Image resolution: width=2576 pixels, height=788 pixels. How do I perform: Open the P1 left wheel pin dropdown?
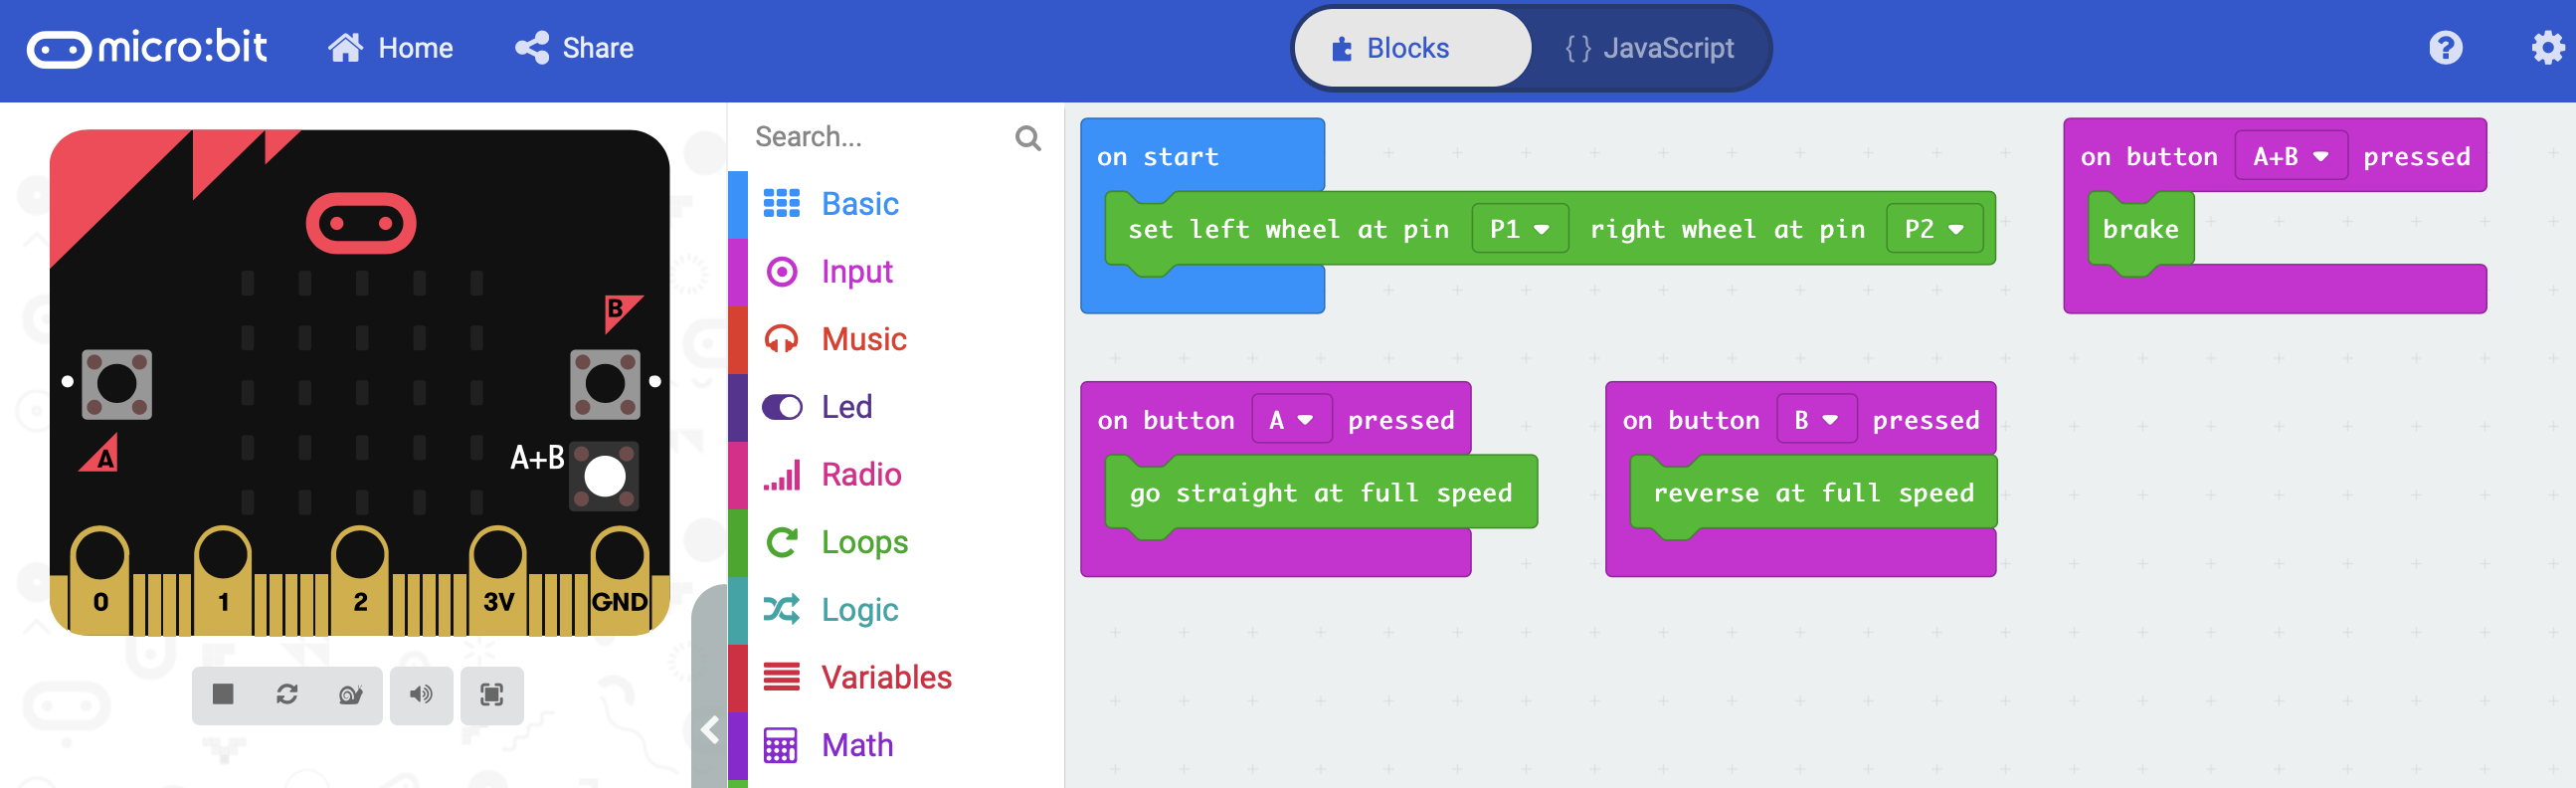coord(1519,229)
